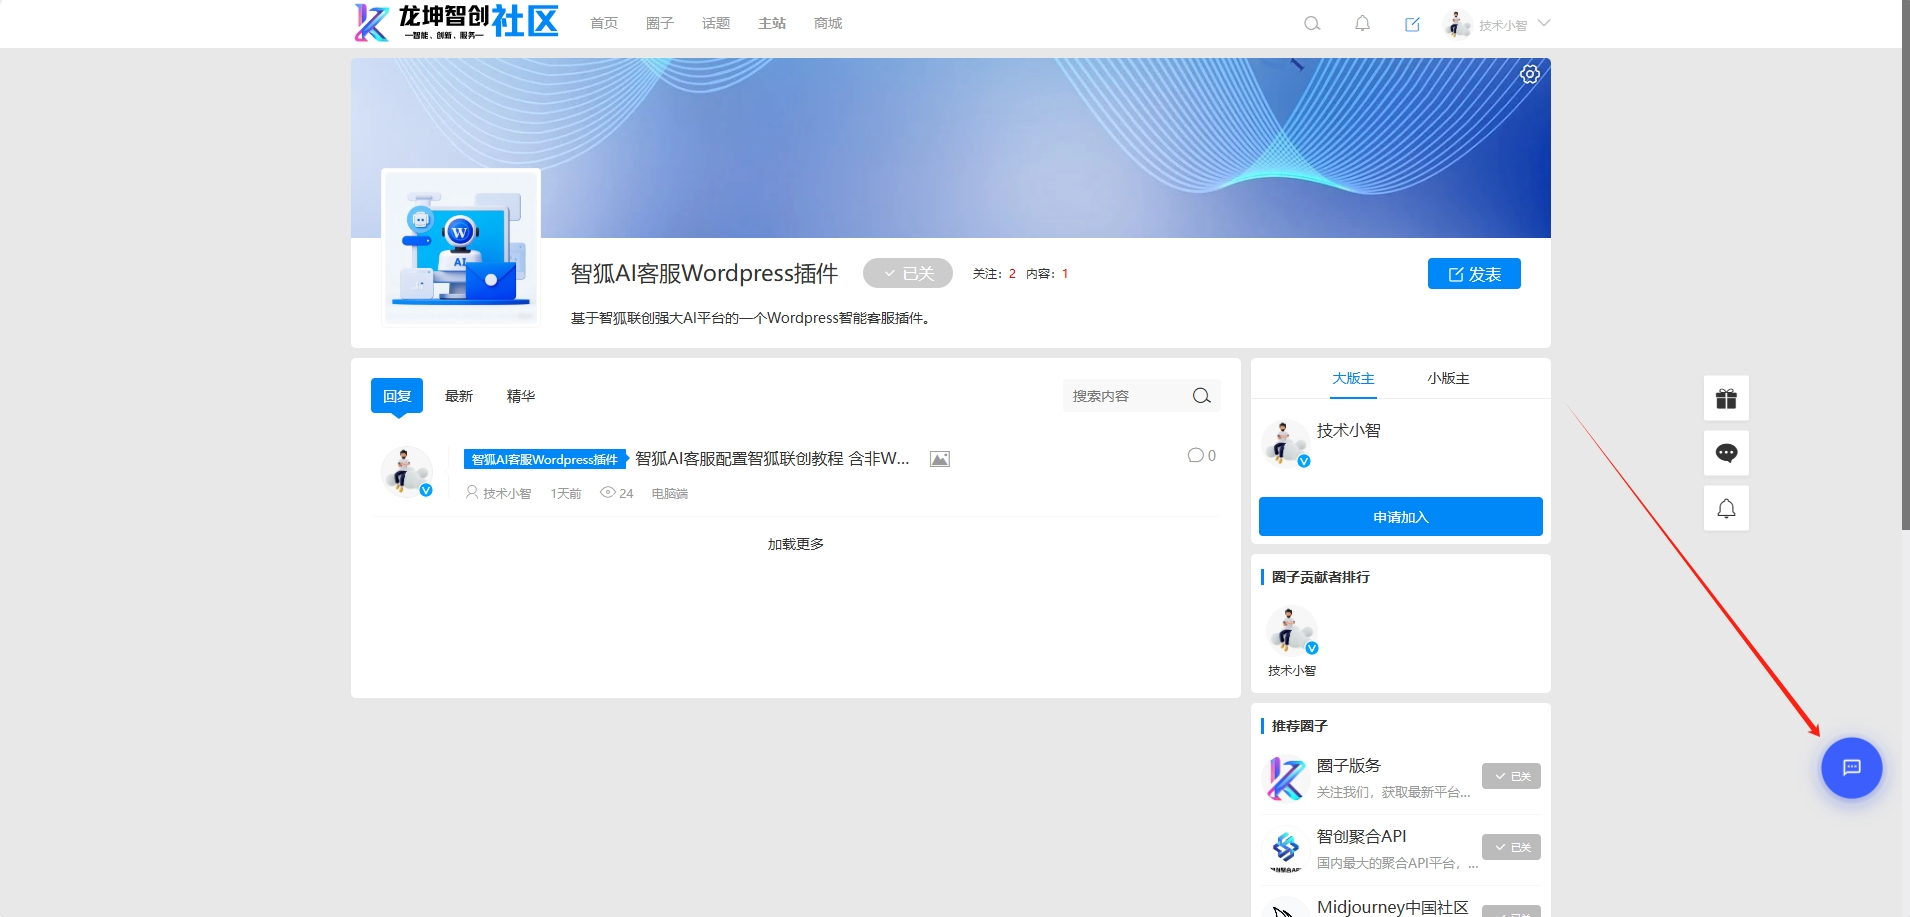1910x917 pixels.
Task: Click the 发表 publish button
Action: click(x=1474, y=273)
